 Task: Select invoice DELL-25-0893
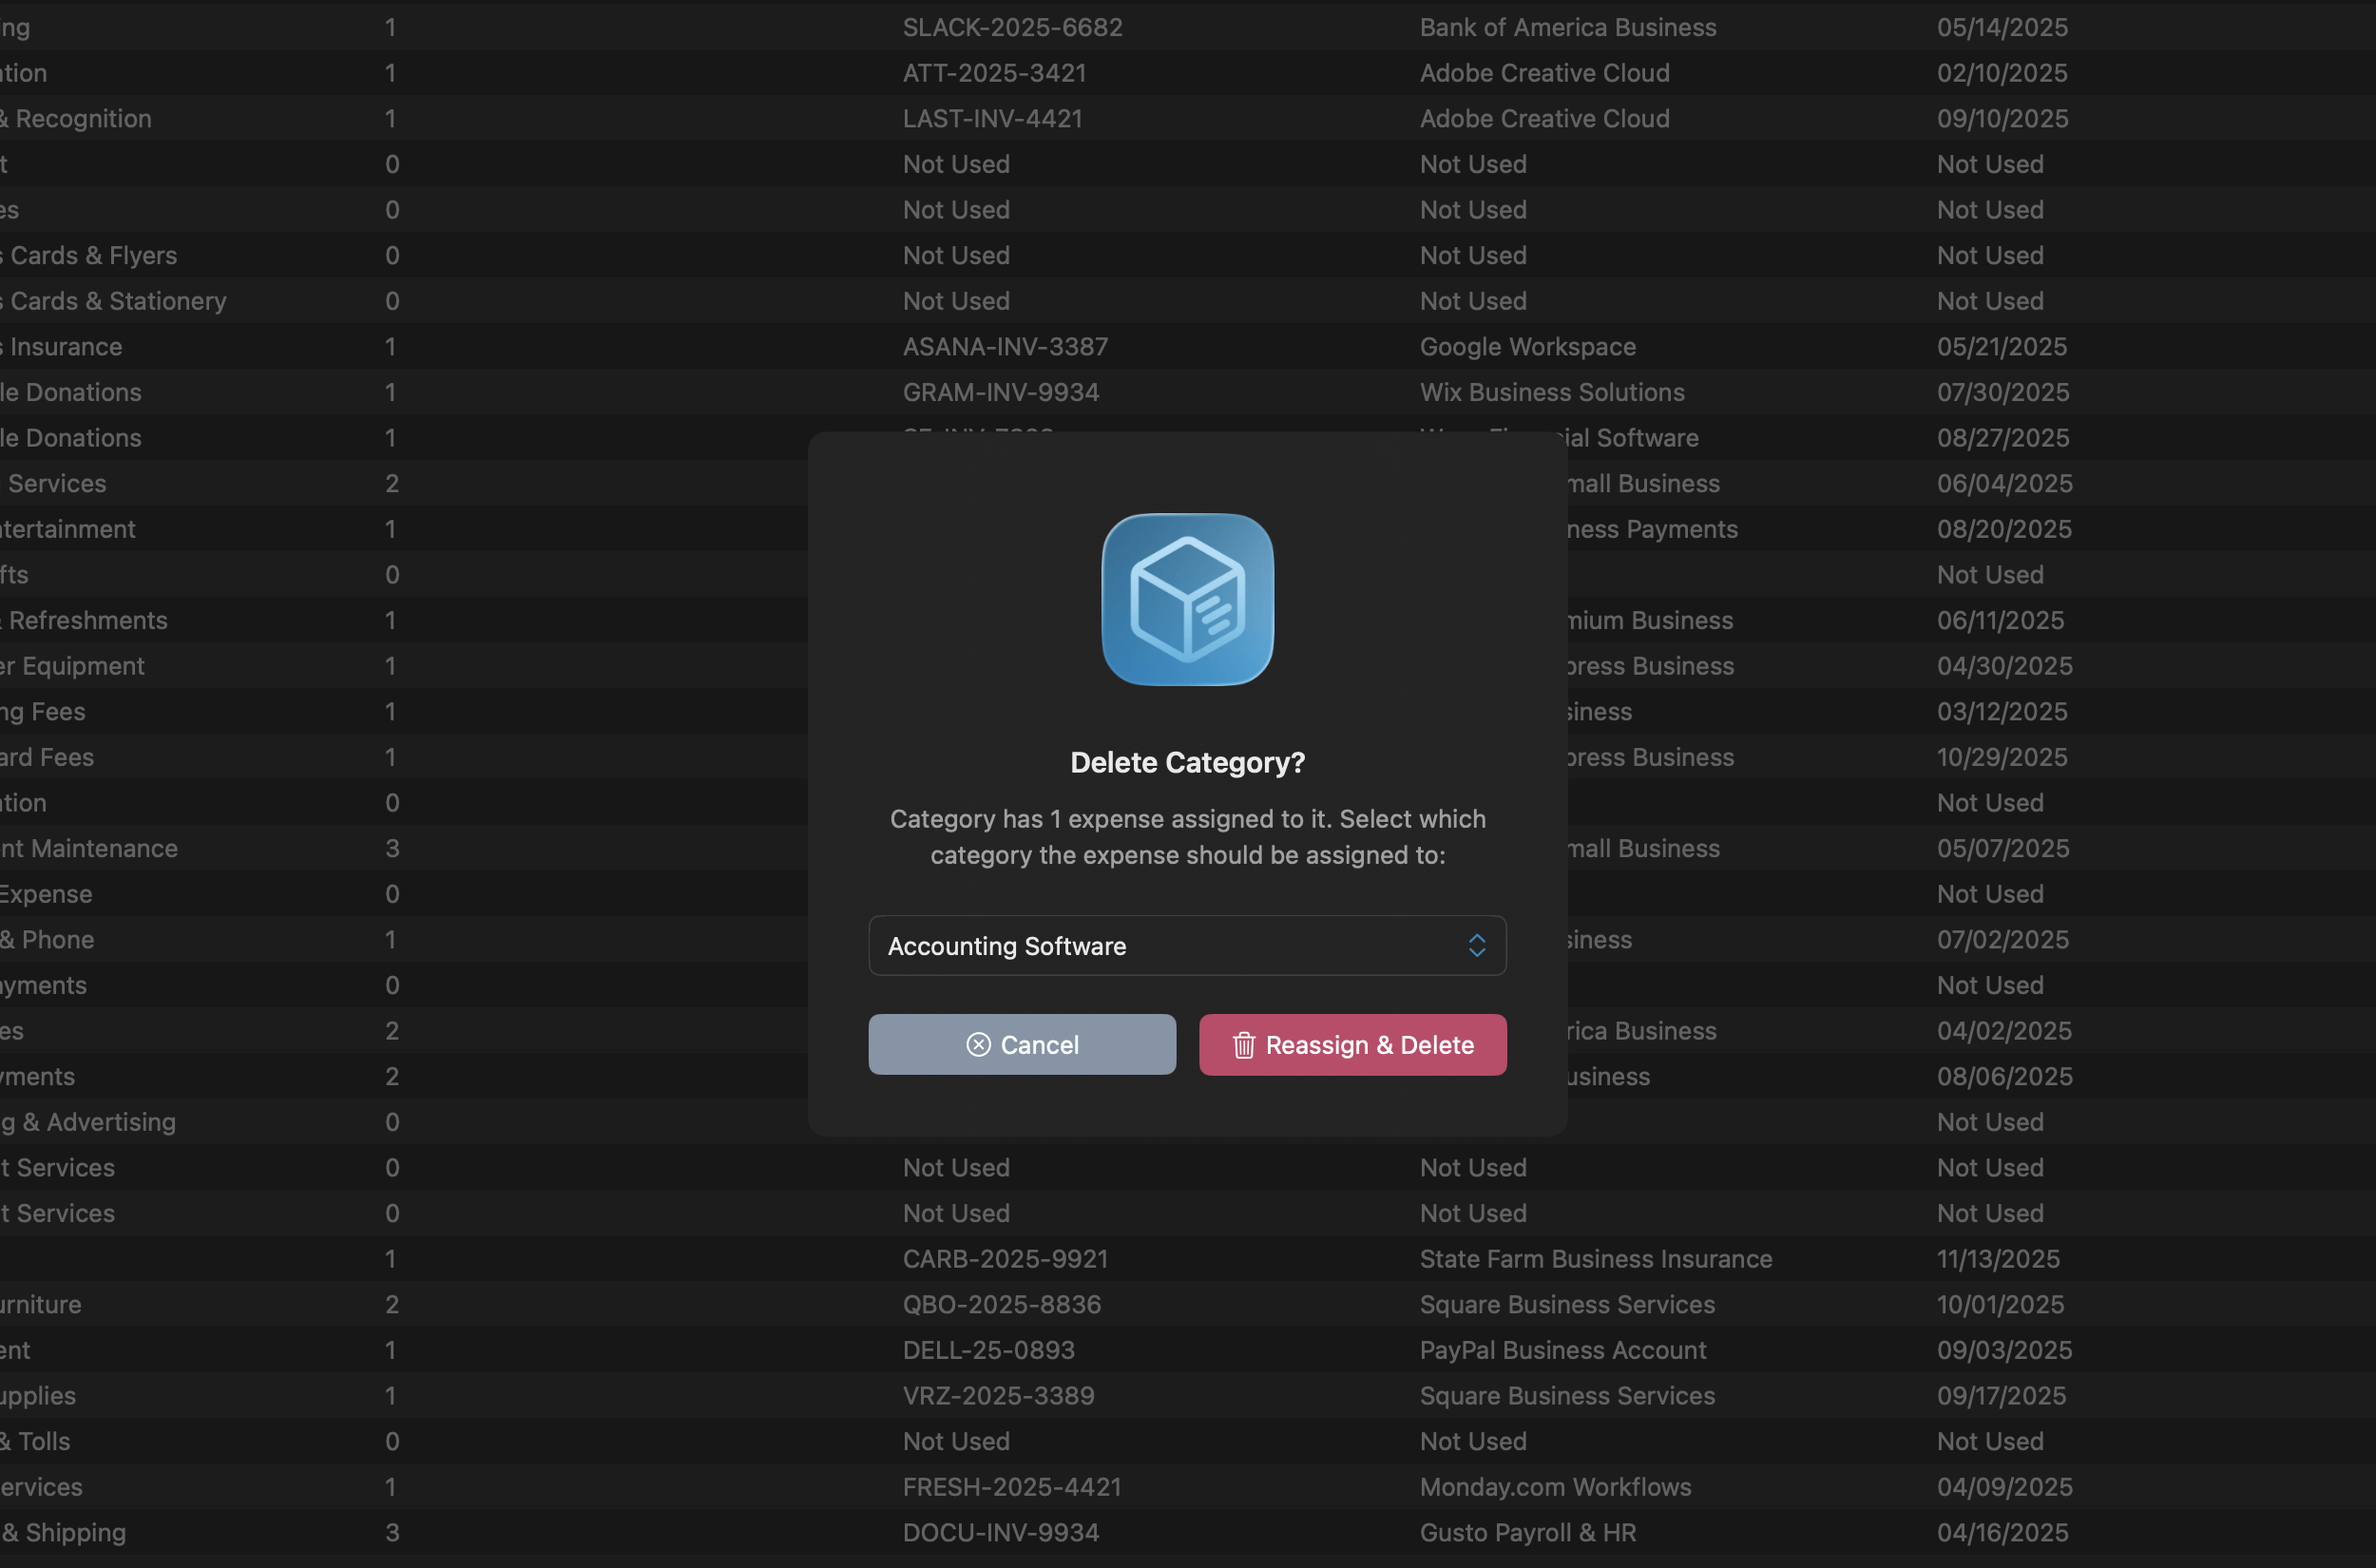[x=988, y=1350]
